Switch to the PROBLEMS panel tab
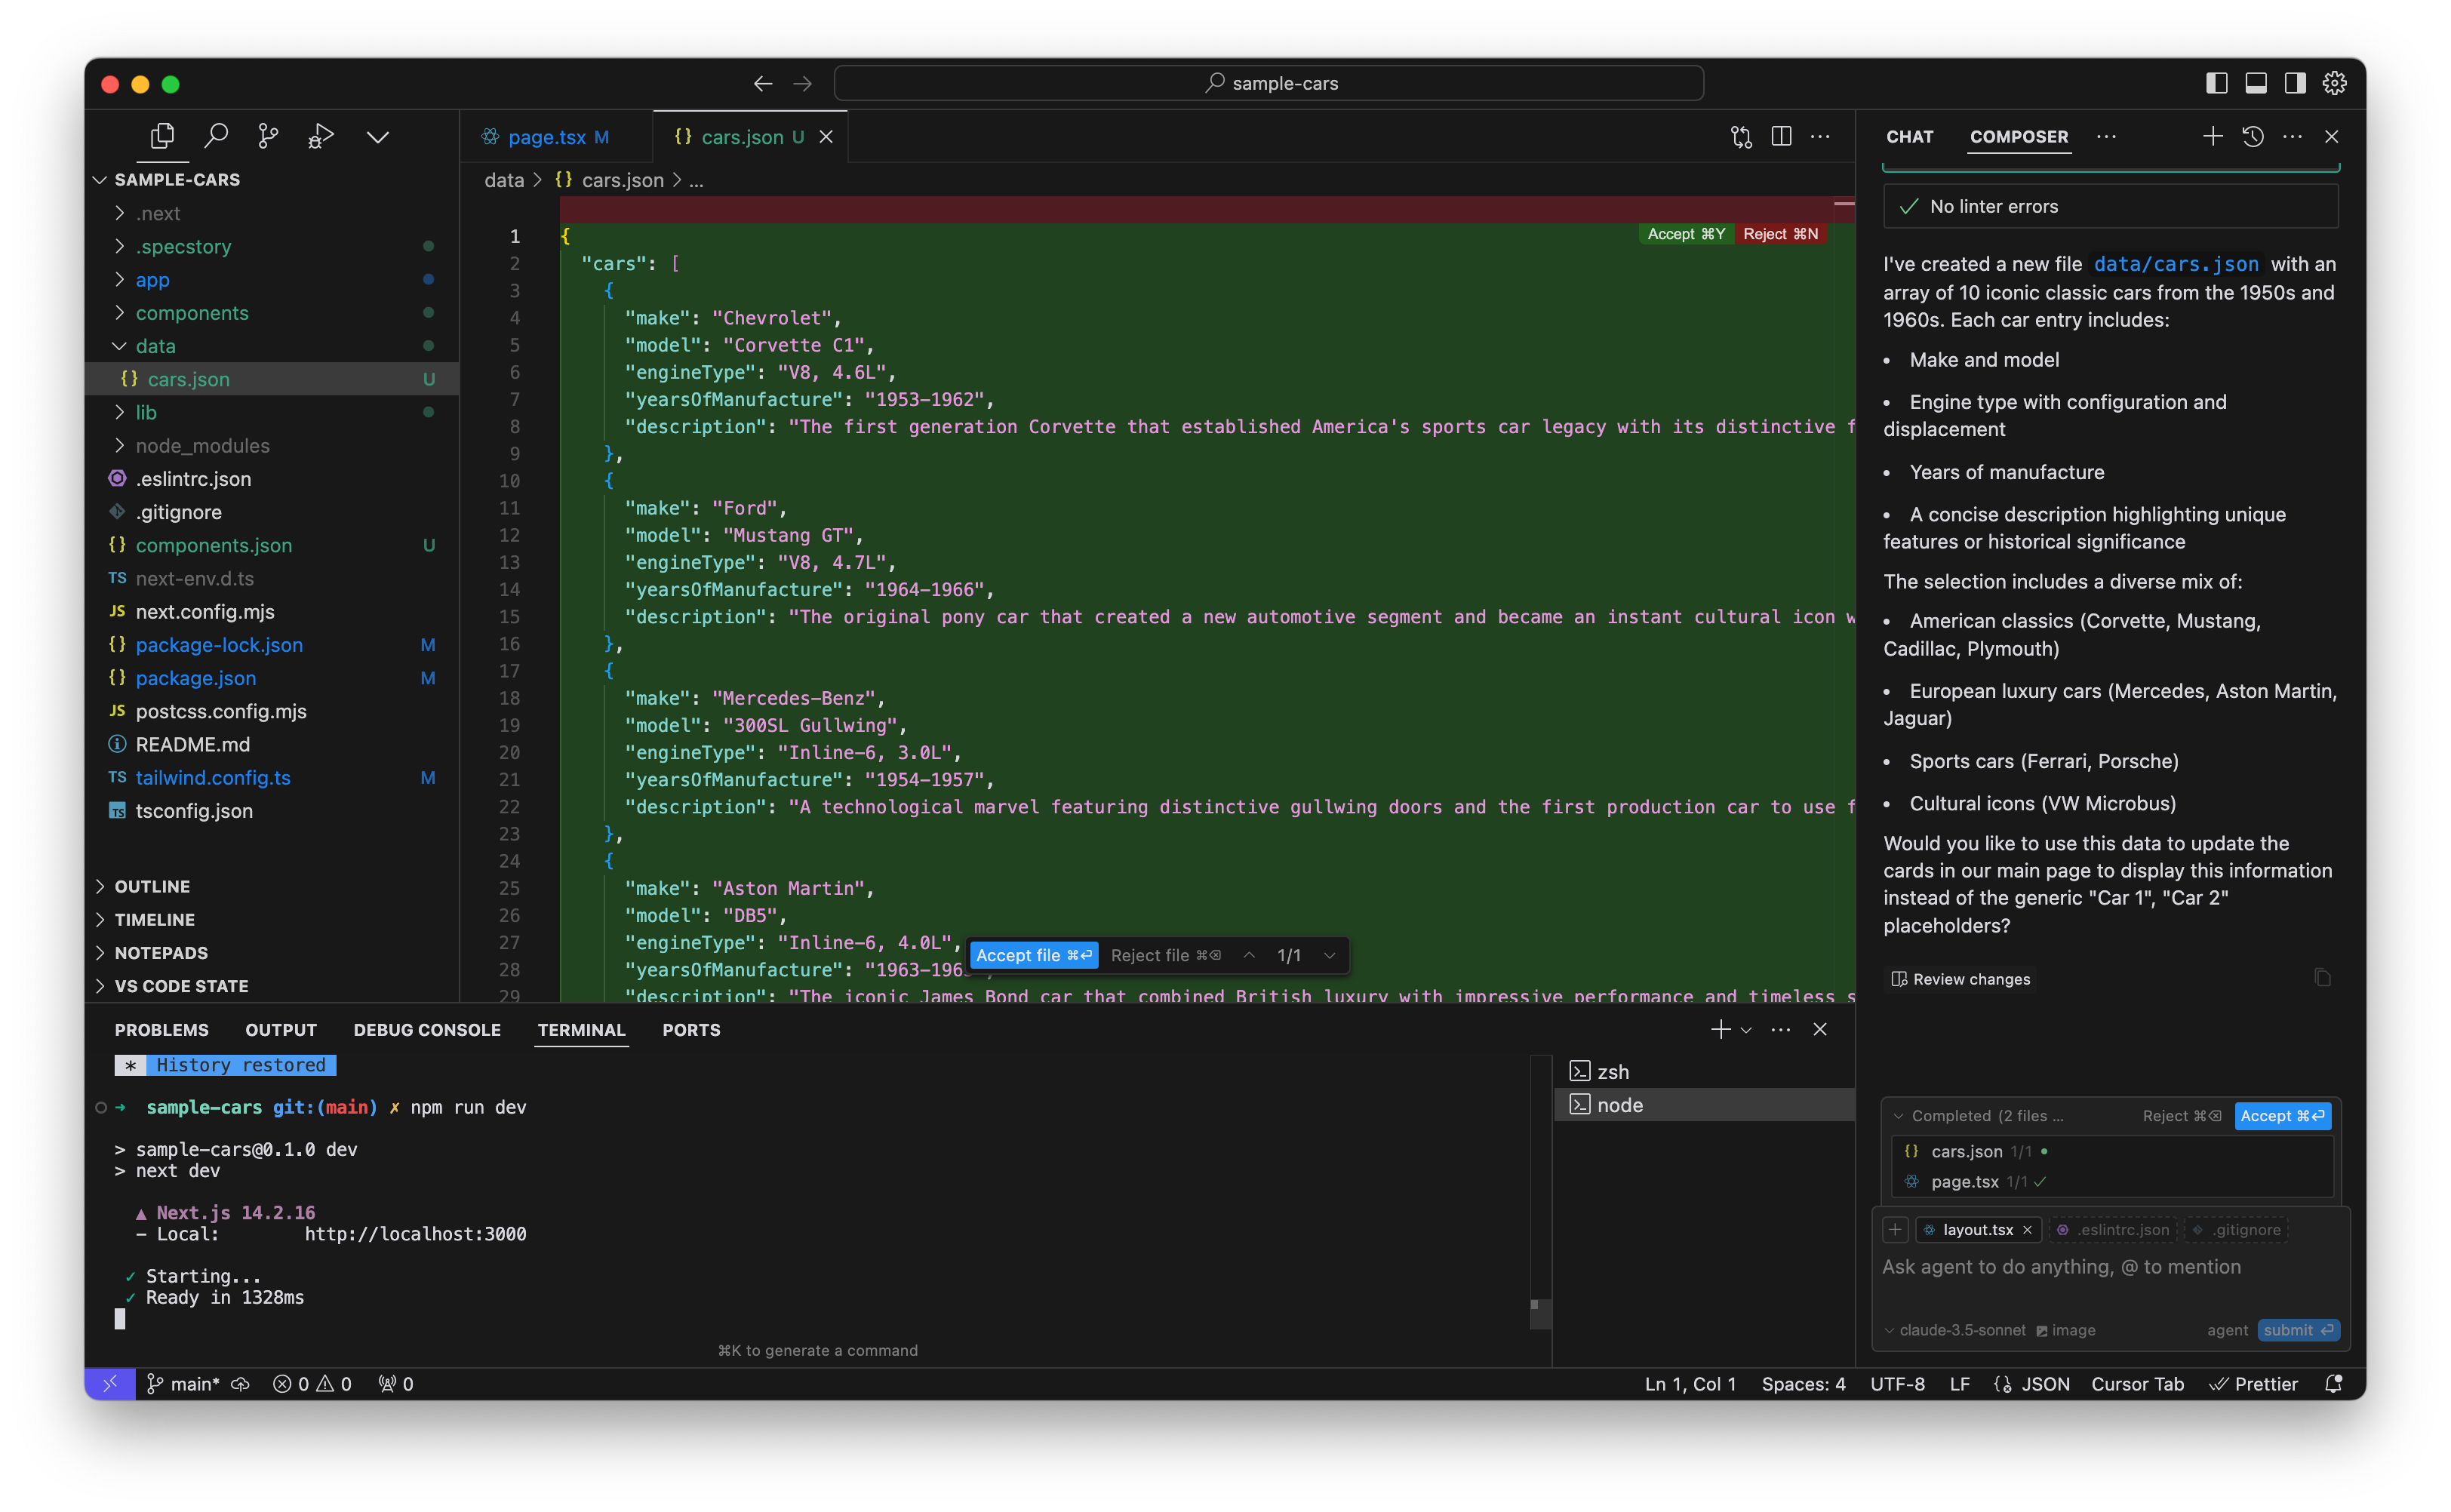 coord(161,1030)
